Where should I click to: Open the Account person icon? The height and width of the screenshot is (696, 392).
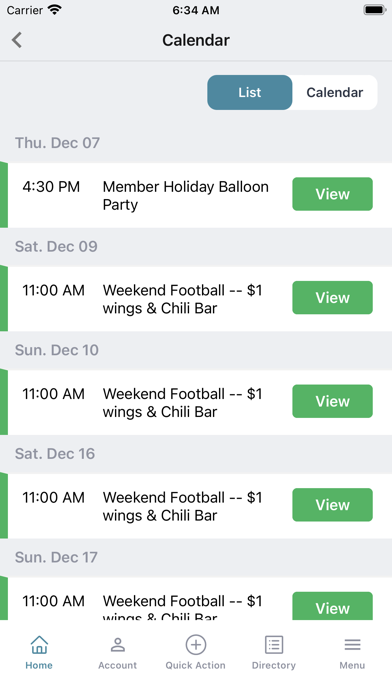coord(118,645)
